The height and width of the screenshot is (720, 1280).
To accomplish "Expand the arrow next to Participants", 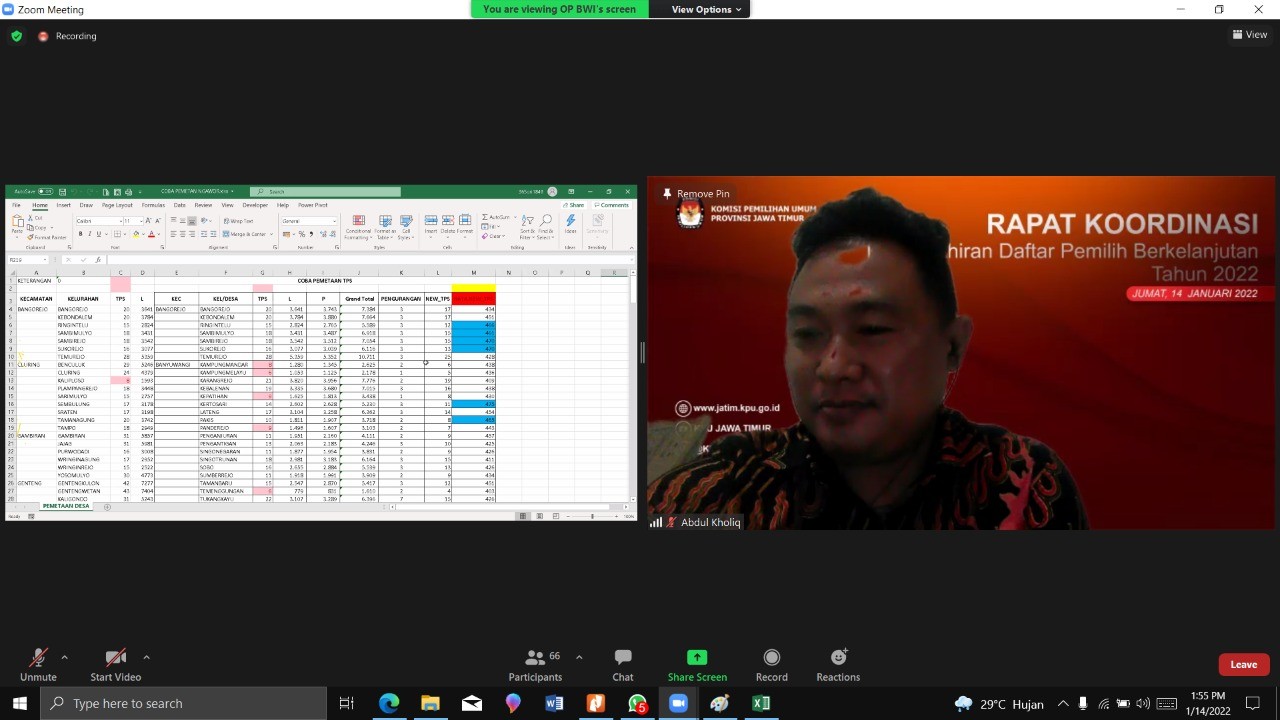I will [579, 657].
